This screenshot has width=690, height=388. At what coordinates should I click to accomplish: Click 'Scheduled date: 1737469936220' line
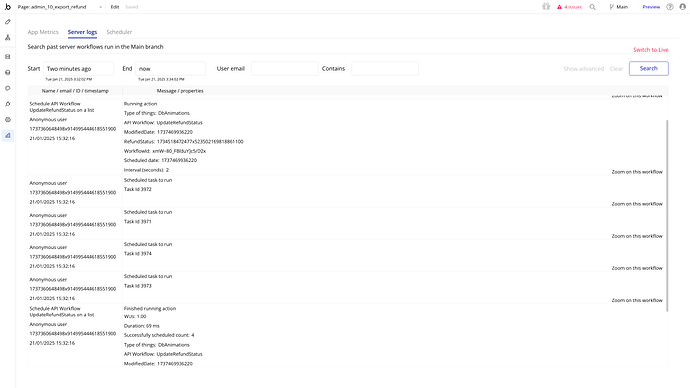coord(161,161)
